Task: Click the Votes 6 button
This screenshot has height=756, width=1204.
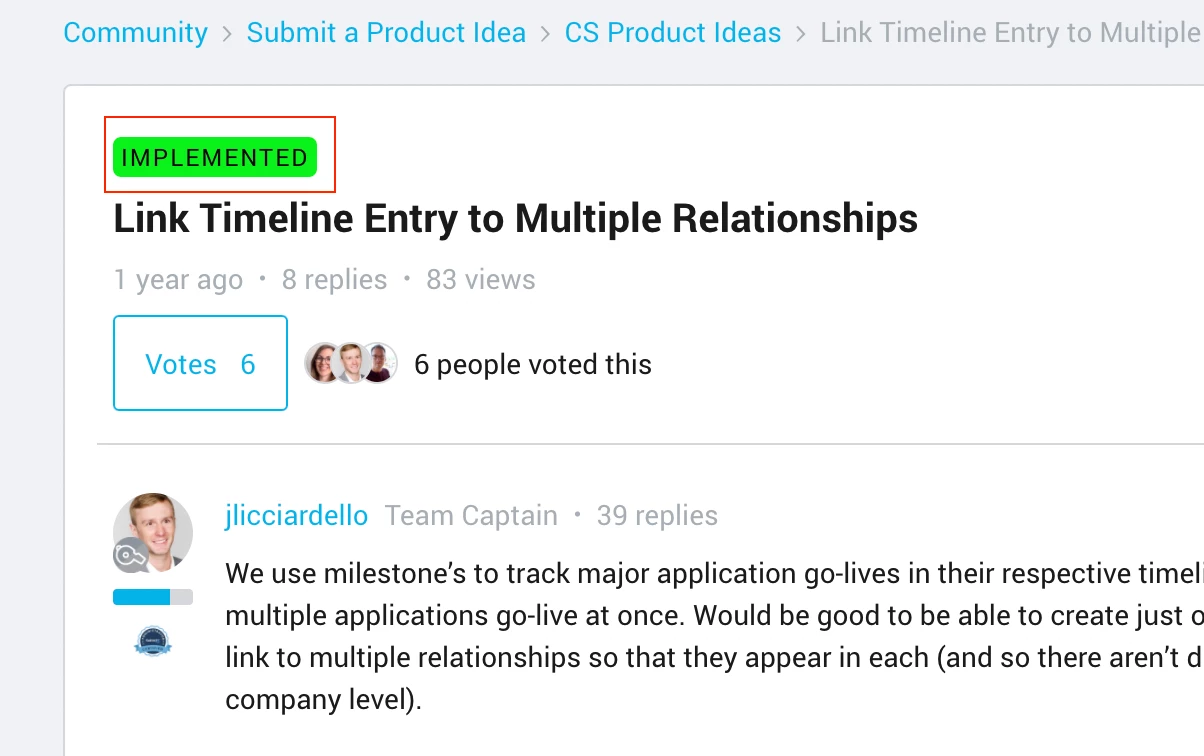Action: click(x=200, y=363)
